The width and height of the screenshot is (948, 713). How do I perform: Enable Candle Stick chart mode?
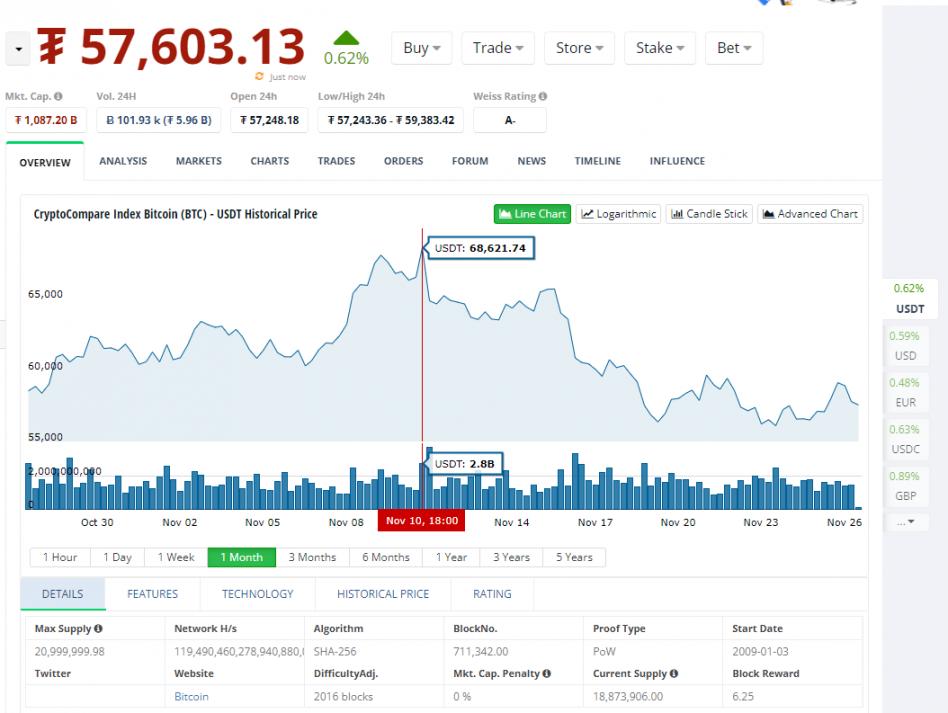point(709,214)
